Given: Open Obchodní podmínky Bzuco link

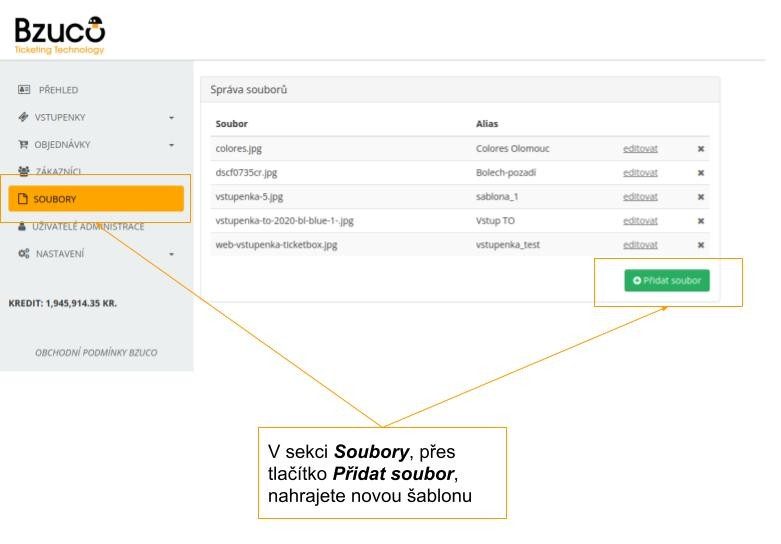Looking at the screenshot, I should click(x=96, y=353).
